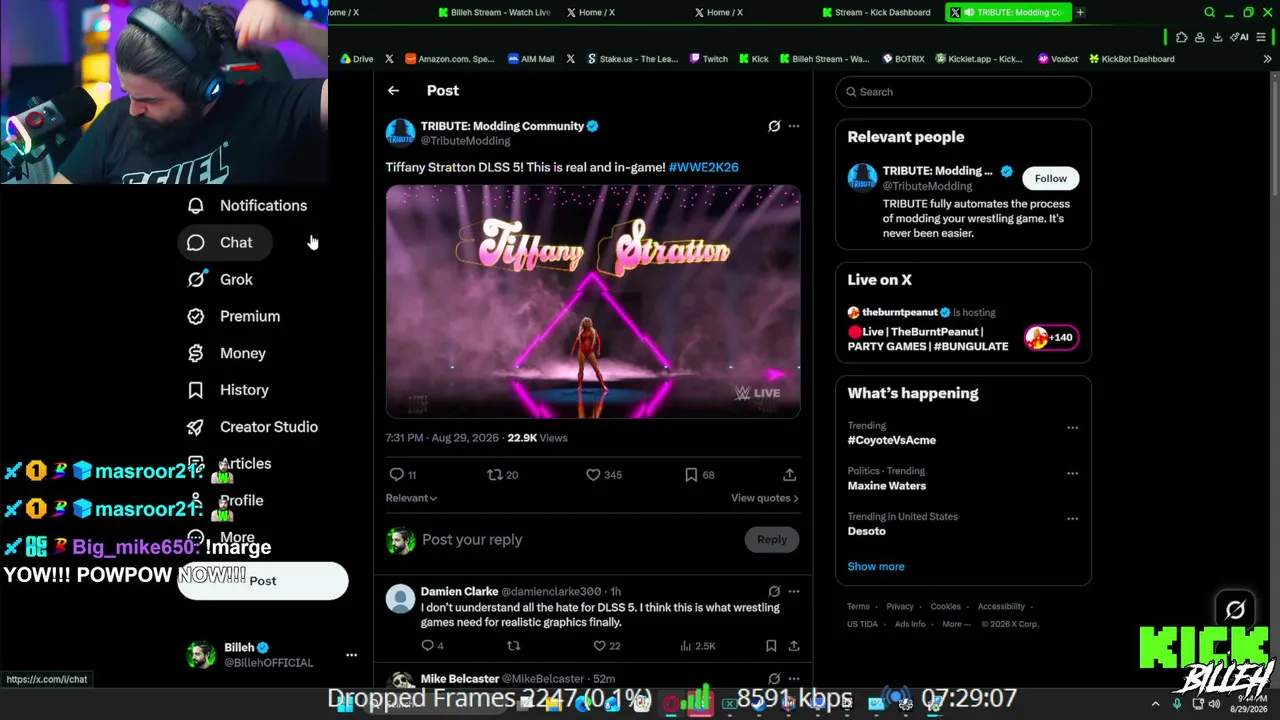This screenshot has height=720, width=1280.
Task: Bookmark Damien Clarke's comment
Action: [x=771, y=646]
